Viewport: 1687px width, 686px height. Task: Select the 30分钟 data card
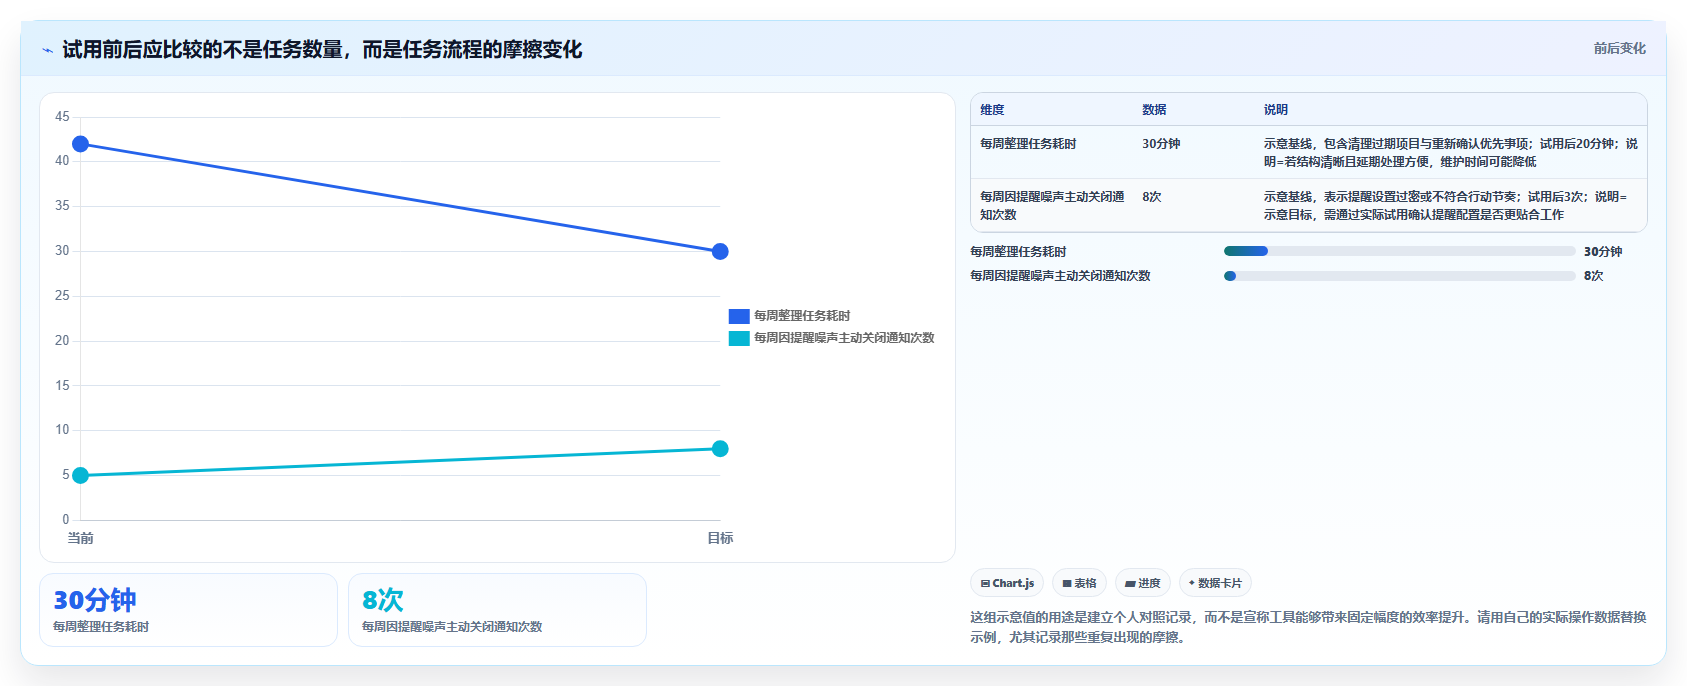[188, 610]
